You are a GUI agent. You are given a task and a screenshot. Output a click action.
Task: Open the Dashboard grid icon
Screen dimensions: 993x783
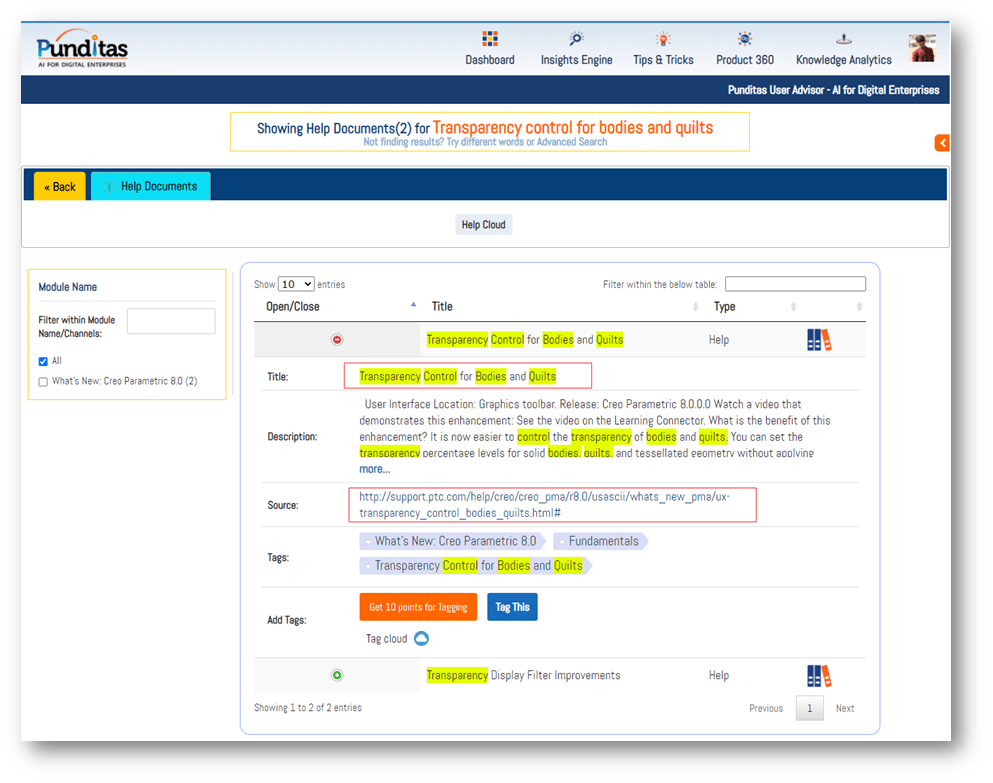tap(489, 39)
